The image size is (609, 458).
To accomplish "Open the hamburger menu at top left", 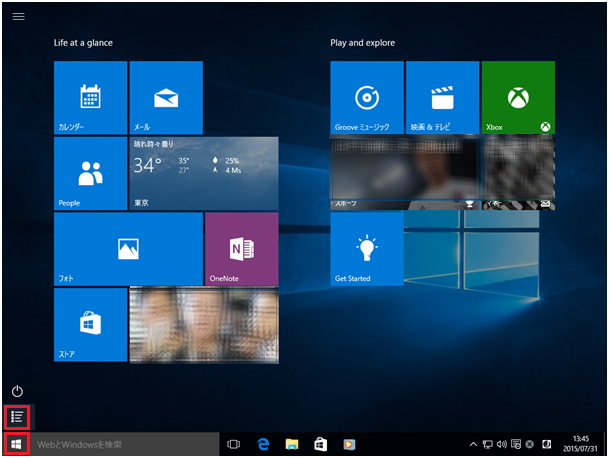I will pyautogui.click(x=18, y=16).
